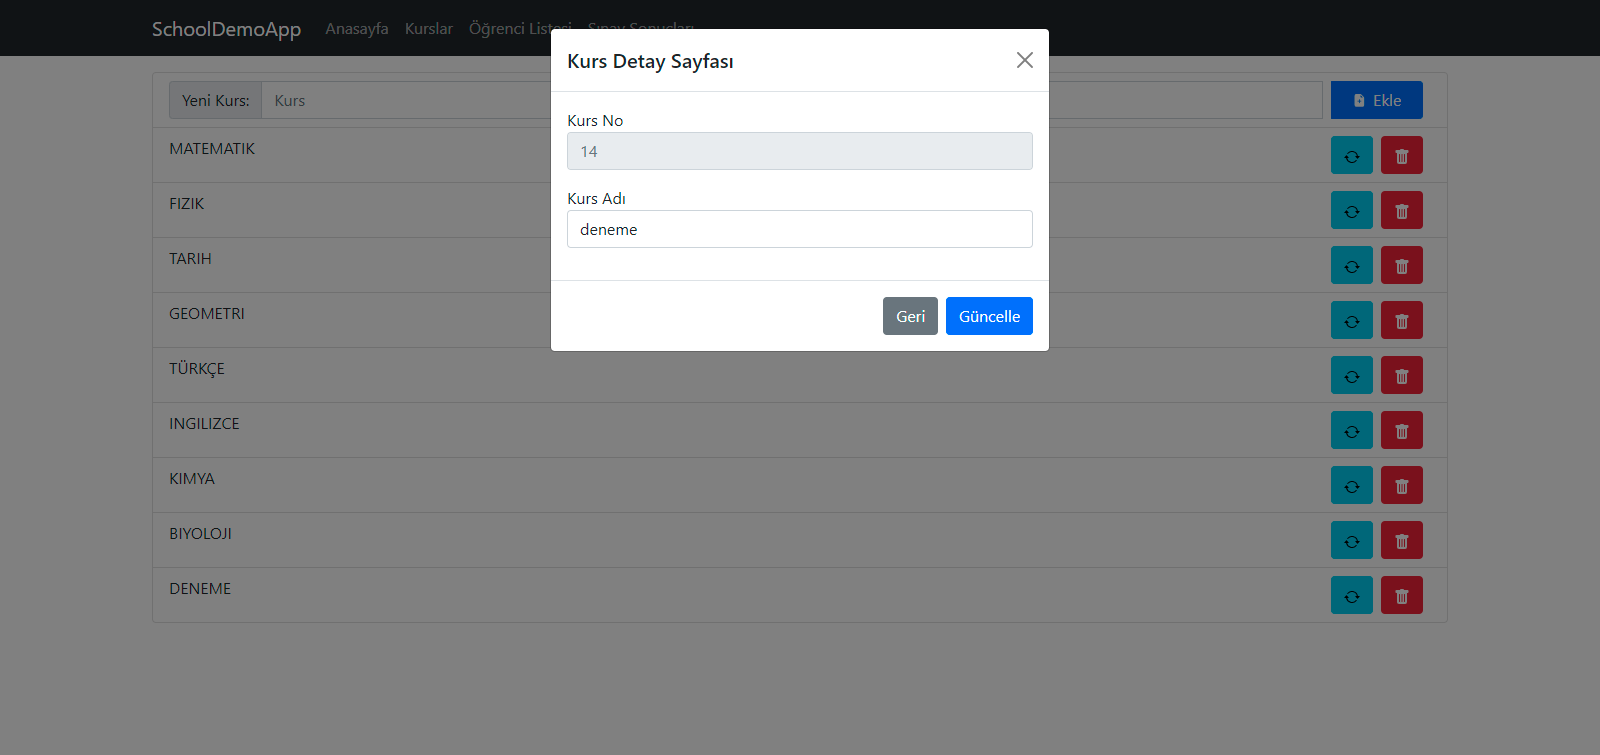Image resolution: width=1600 pixels, height=755 pixels.
Task: Click the disabled Kurs No field
Action: click(x=800, y=151)
